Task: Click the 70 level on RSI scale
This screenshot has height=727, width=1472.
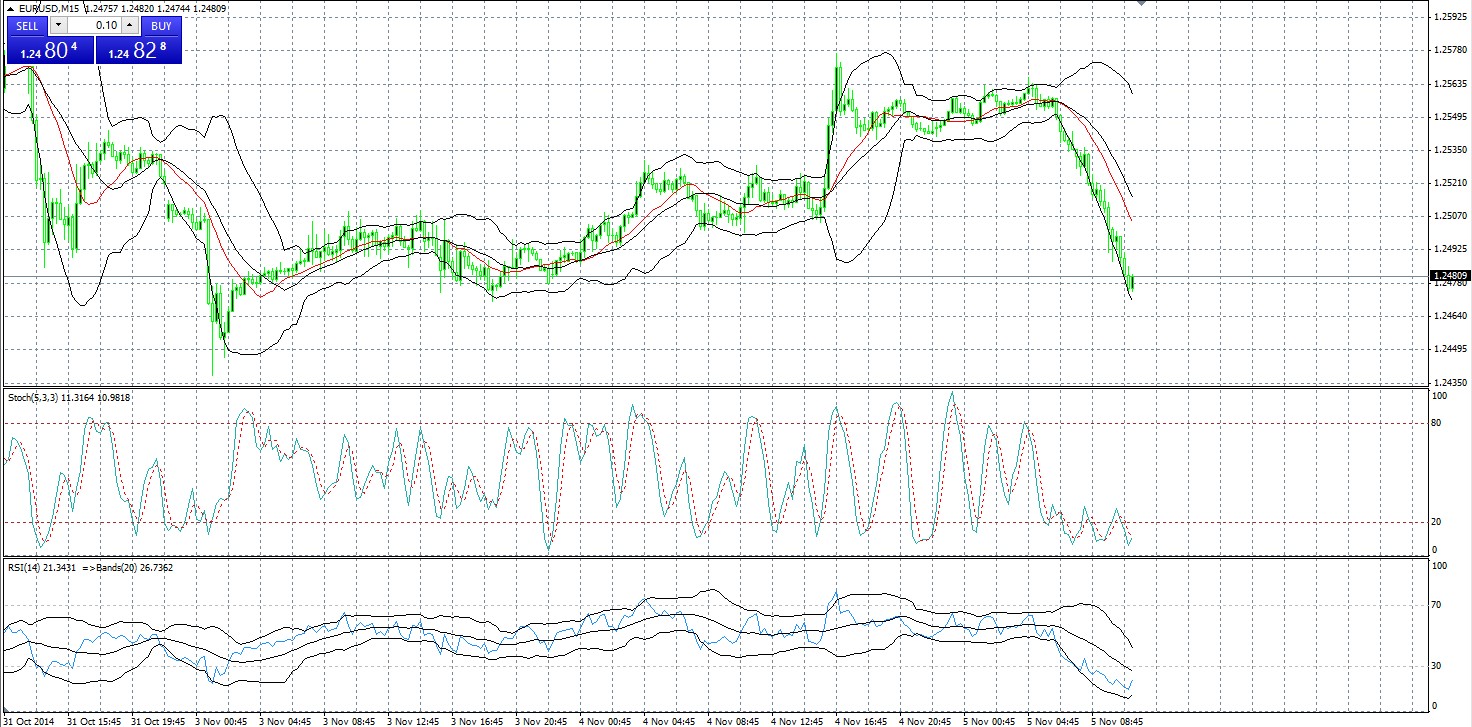Action: pos(1438,605)
